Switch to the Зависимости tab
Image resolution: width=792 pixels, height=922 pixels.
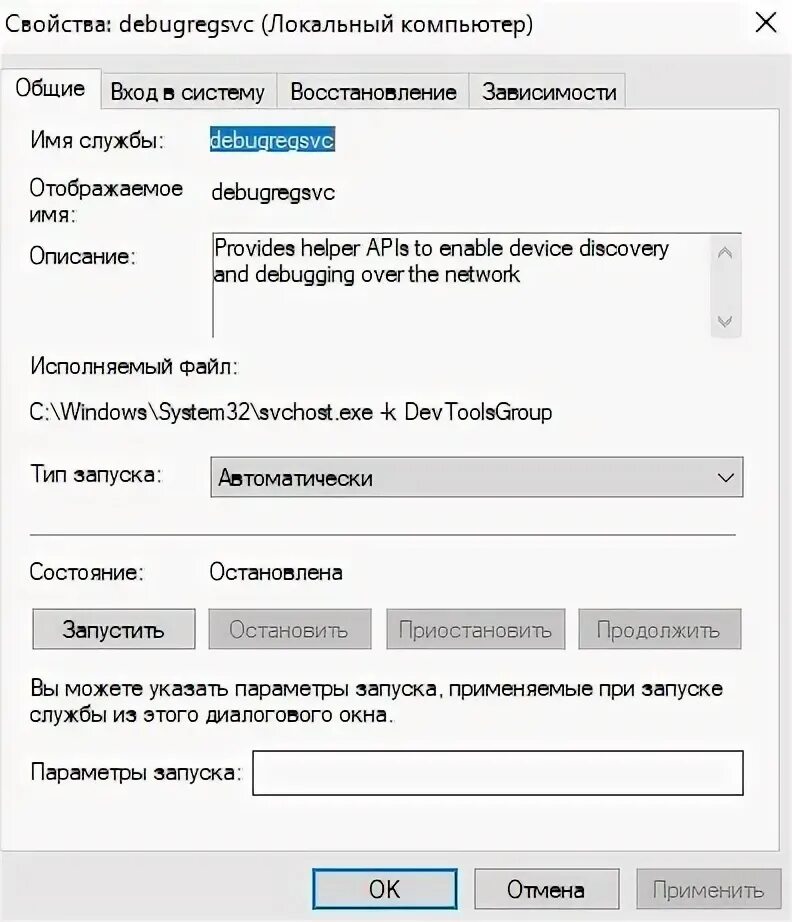pos(549,92)
